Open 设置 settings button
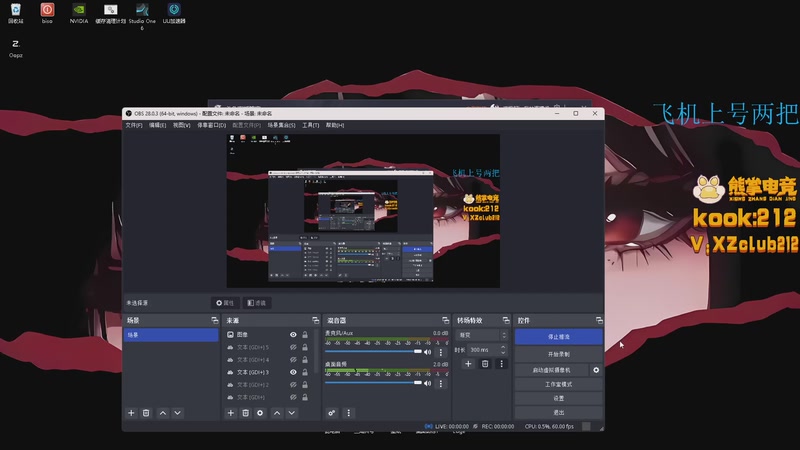This screenshot has width=800, height=450. [x=559, y=398]
